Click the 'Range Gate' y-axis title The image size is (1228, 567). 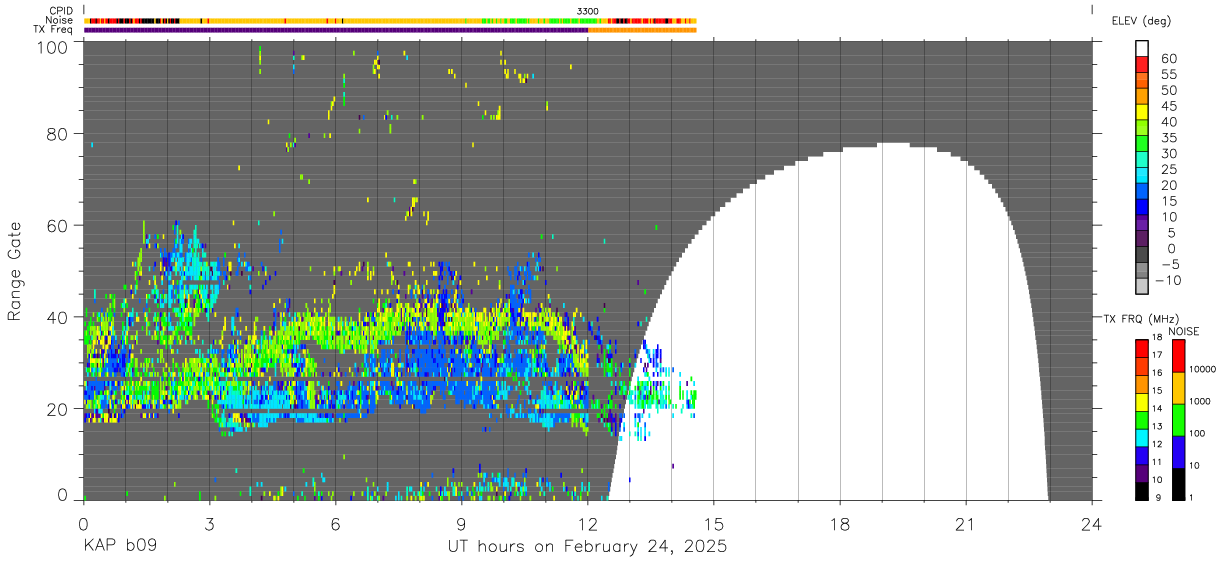pyautogui.click(x=15, y=271)
